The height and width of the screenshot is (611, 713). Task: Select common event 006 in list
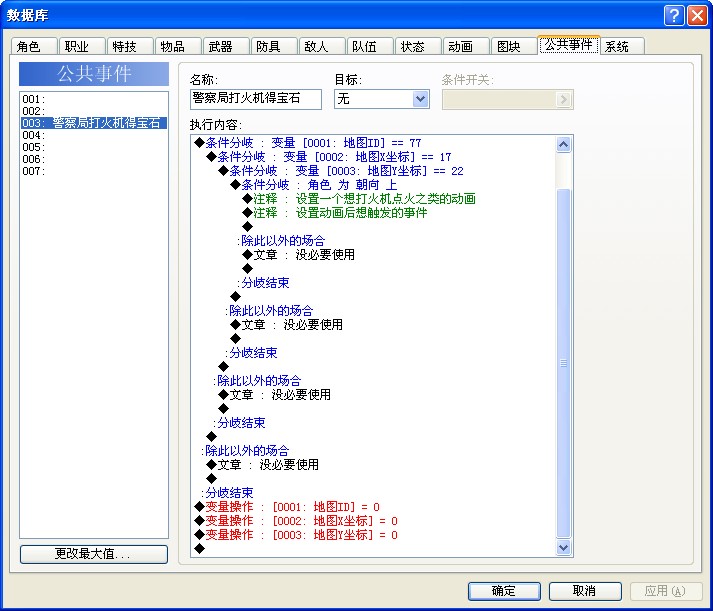click(94, 159)
